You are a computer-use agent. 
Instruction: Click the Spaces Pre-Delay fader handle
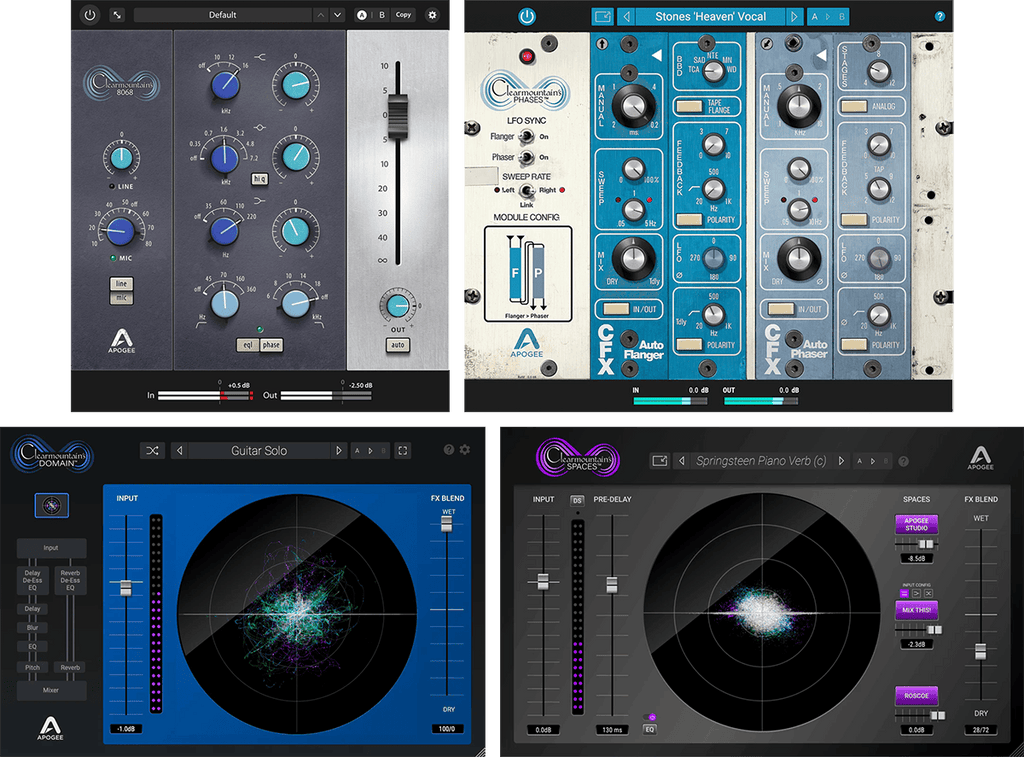(x=612, y=584)
